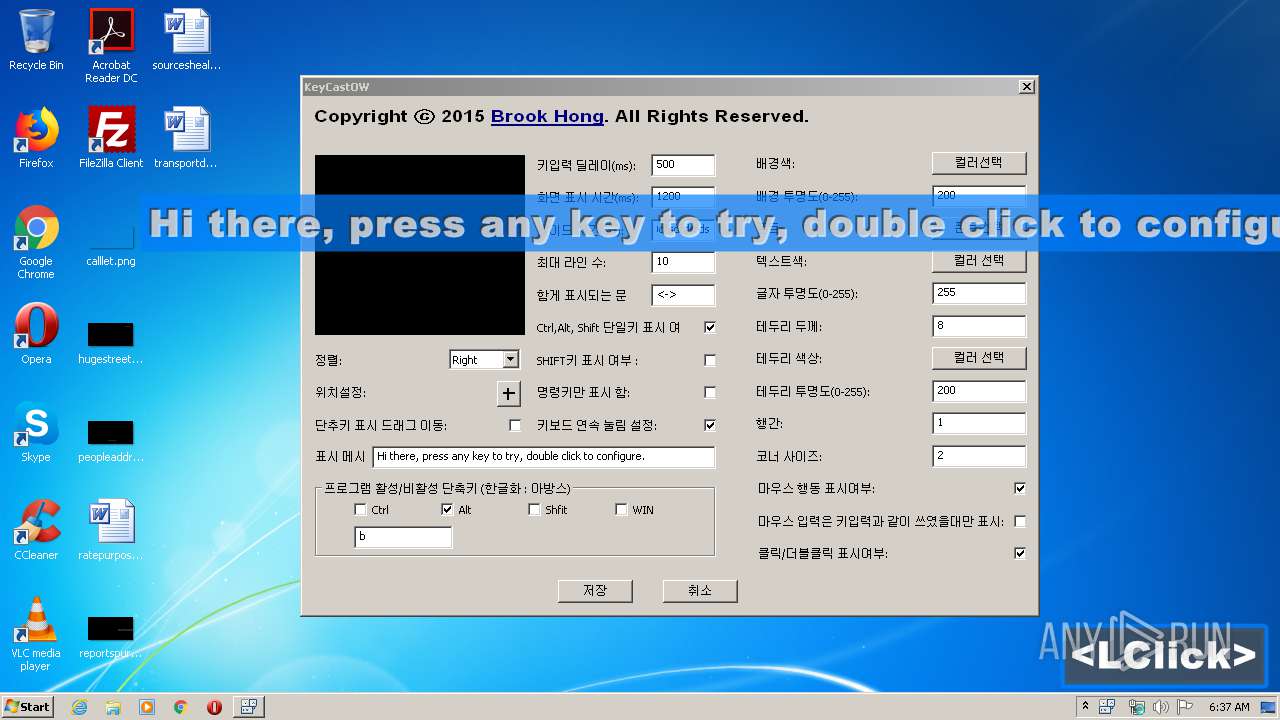
Task: Open Internet Explorer in the taskbar
Action: 79,707
